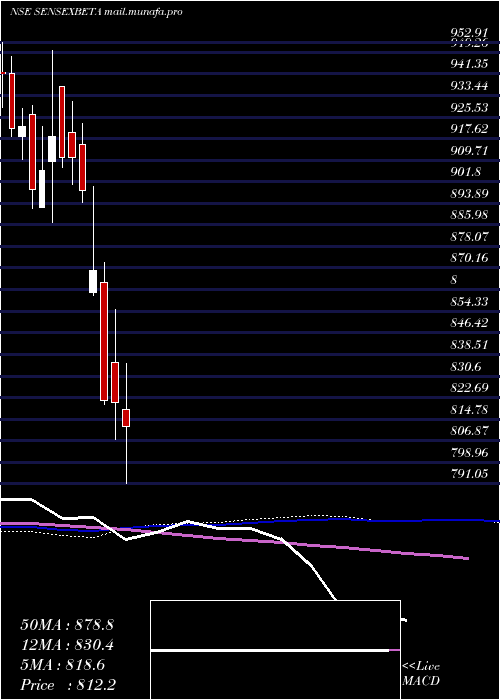The image size is (500, 700).
Task: Click the 822.69 price axis label
Action: [x=469, y=387]
